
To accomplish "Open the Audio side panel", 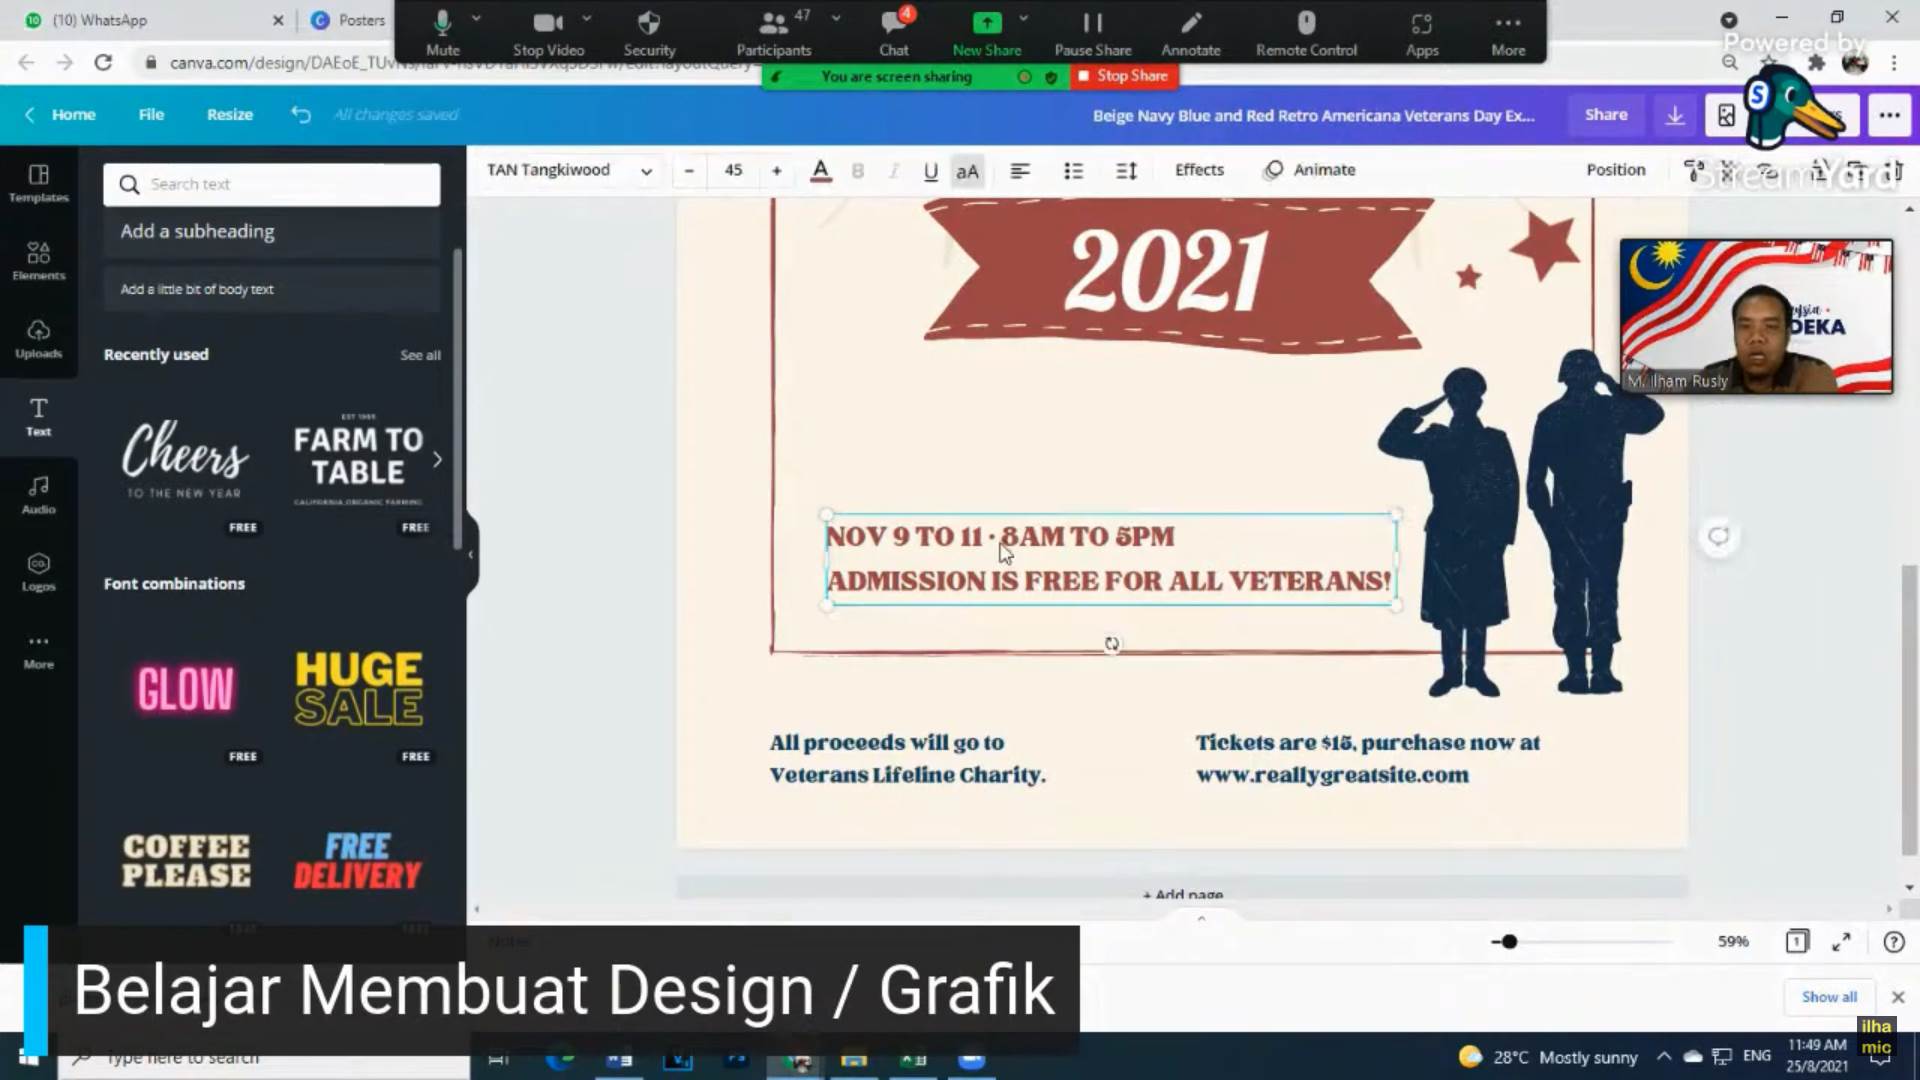I will click(39, 495).
